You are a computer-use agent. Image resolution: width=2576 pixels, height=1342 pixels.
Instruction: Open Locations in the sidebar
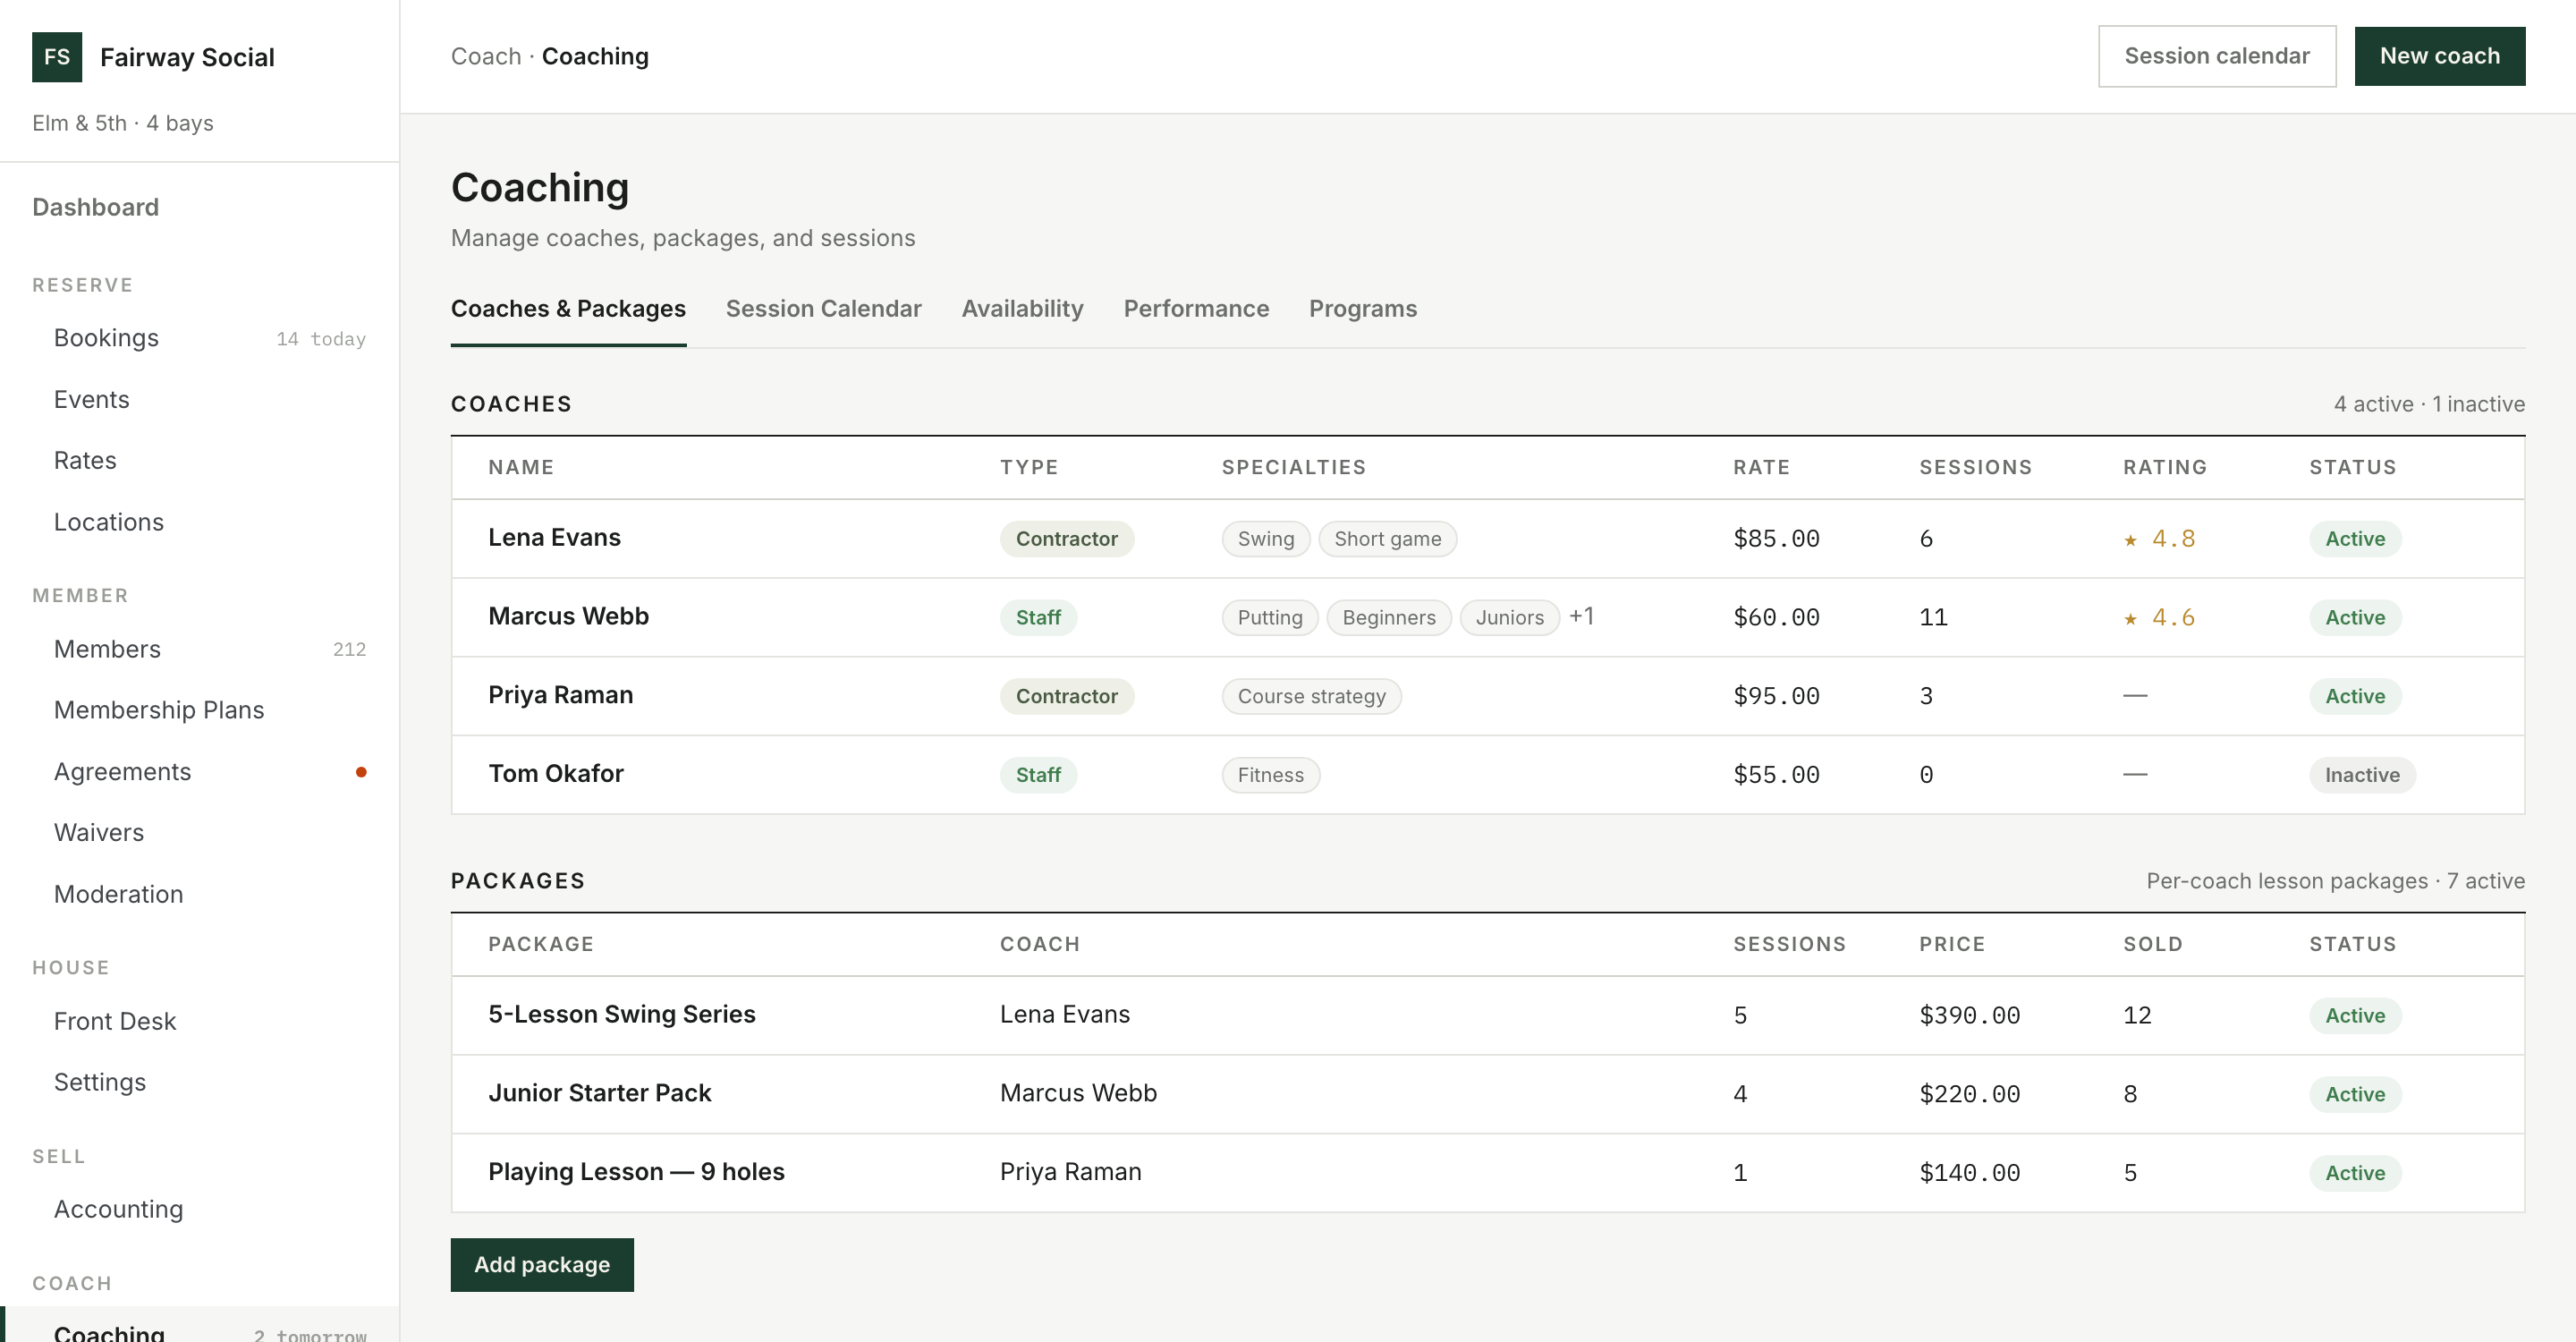[x=200, y=522]
